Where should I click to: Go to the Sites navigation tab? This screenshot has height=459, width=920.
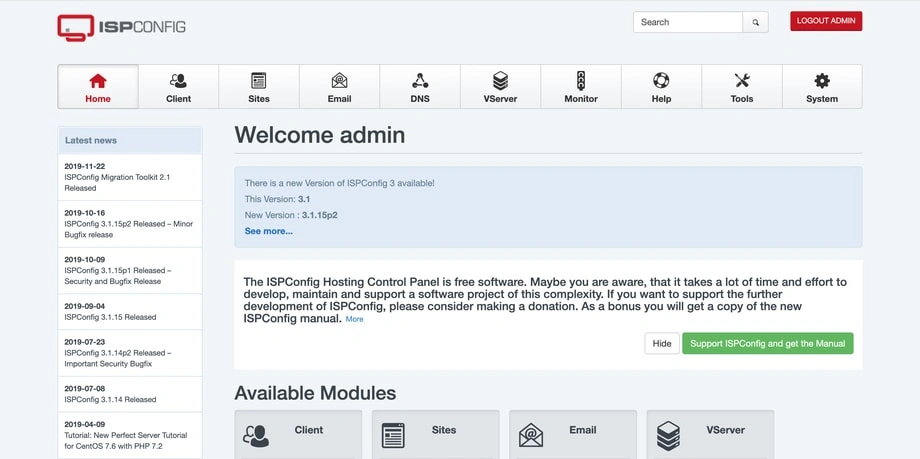[259, 87]
